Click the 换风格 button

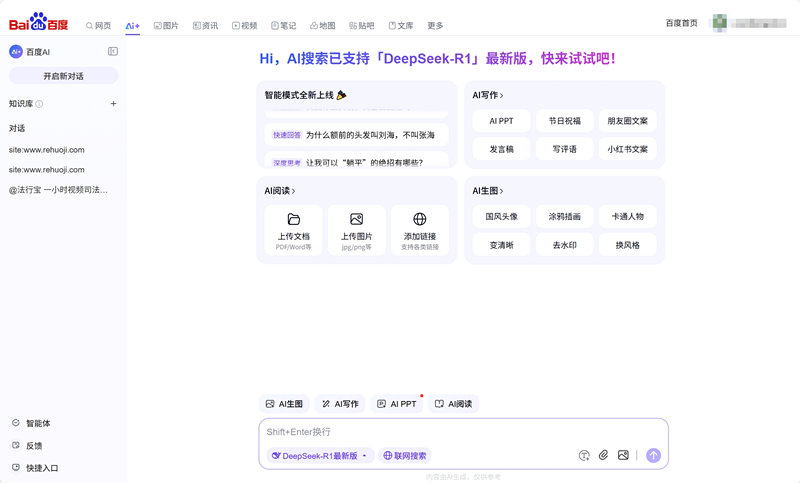coord(628,245)
